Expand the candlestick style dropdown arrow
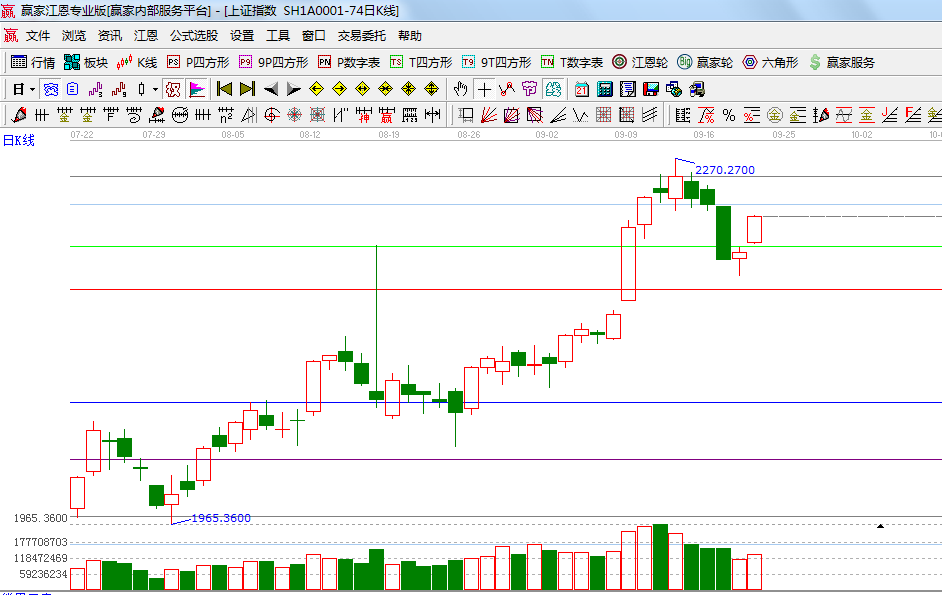 [x=155, y=89]
